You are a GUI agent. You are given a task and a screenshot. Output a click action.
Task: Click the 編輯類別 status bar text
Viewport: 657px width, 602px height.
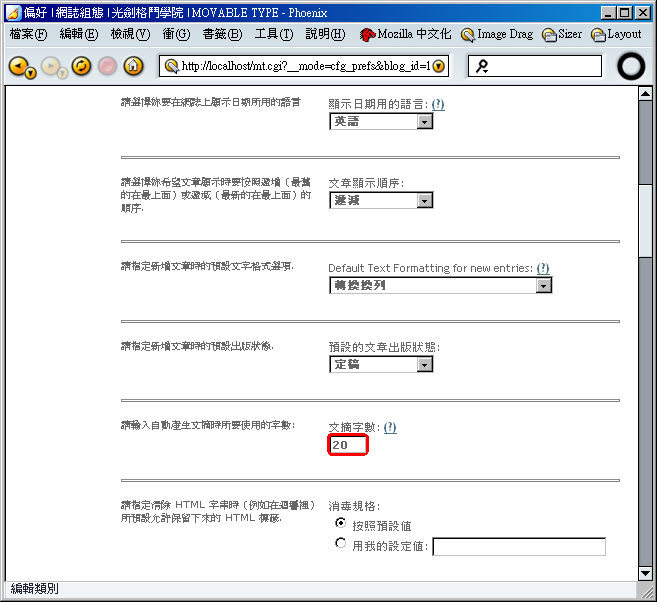pos(34,589)
